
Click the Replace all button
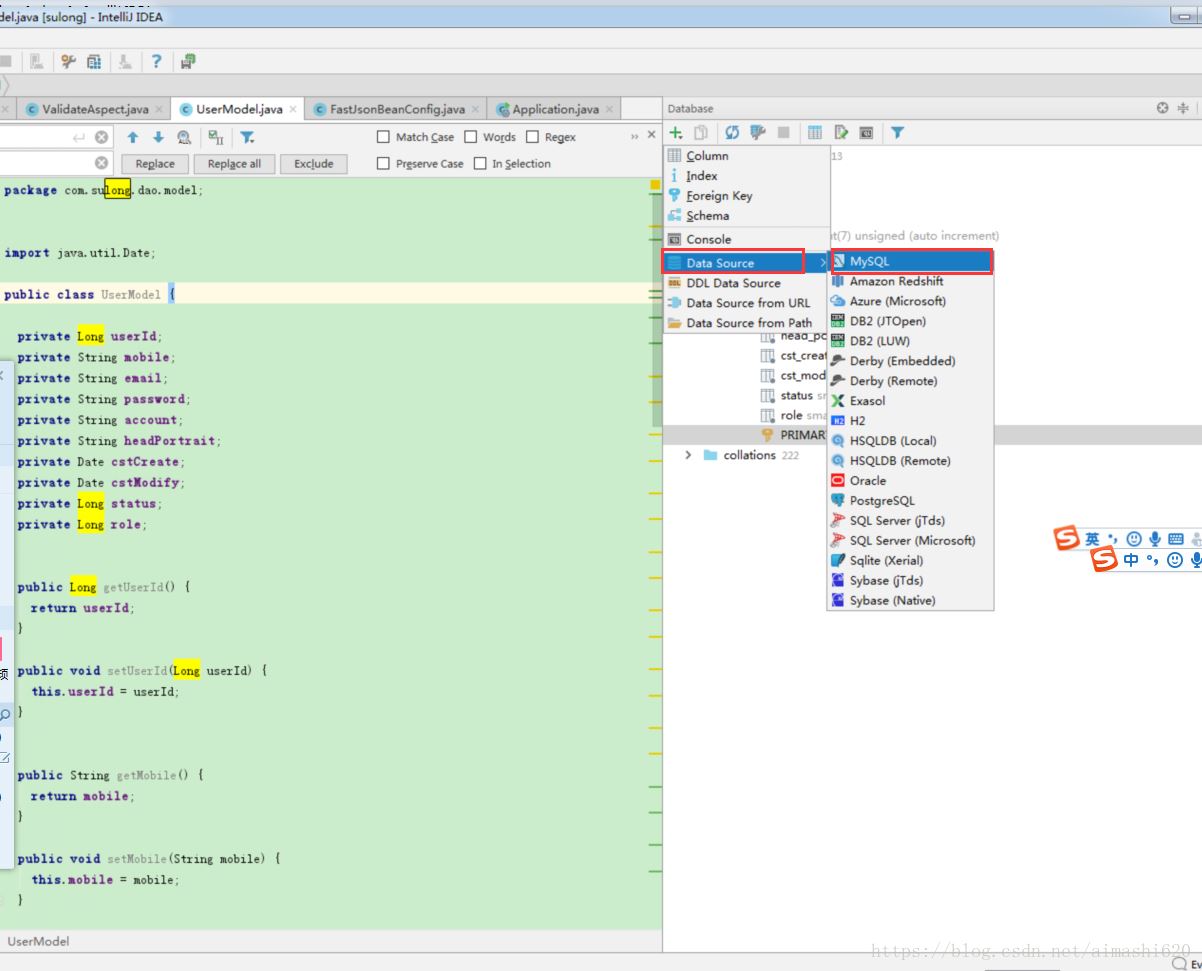click(x=234, y=164)
